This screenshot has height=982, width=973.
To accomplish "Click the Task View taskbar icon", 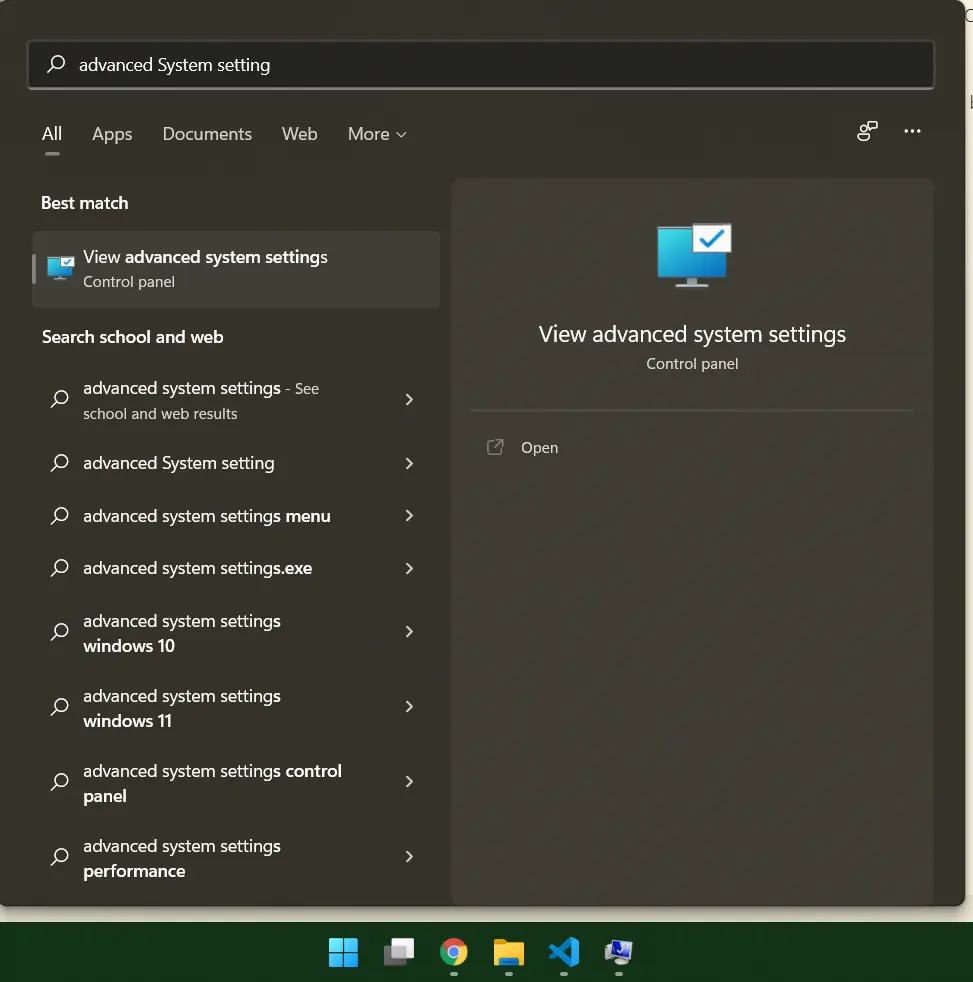I will (x=399, y=952).
